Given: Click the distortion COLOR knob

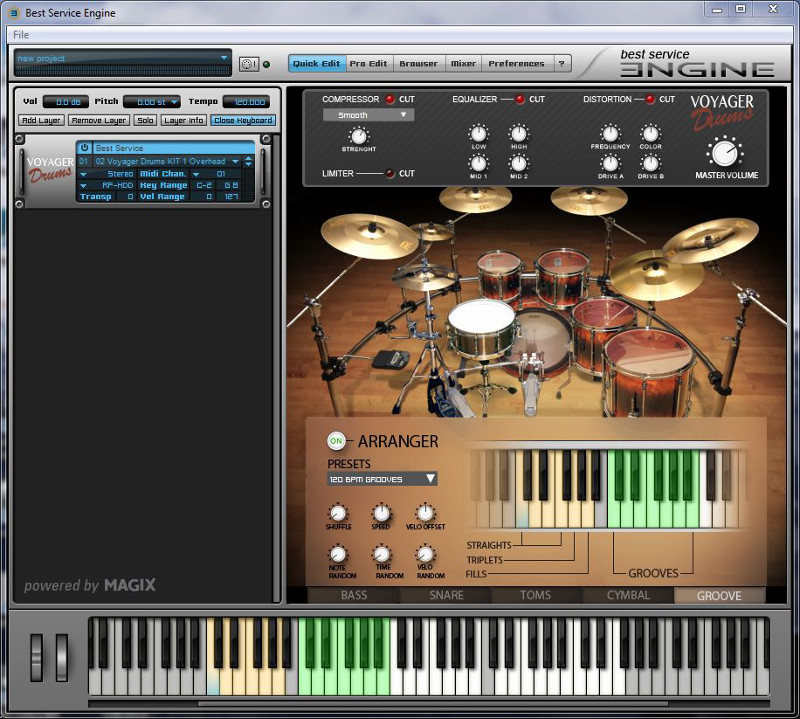Looking at the screenshot, I should (650, 134).
